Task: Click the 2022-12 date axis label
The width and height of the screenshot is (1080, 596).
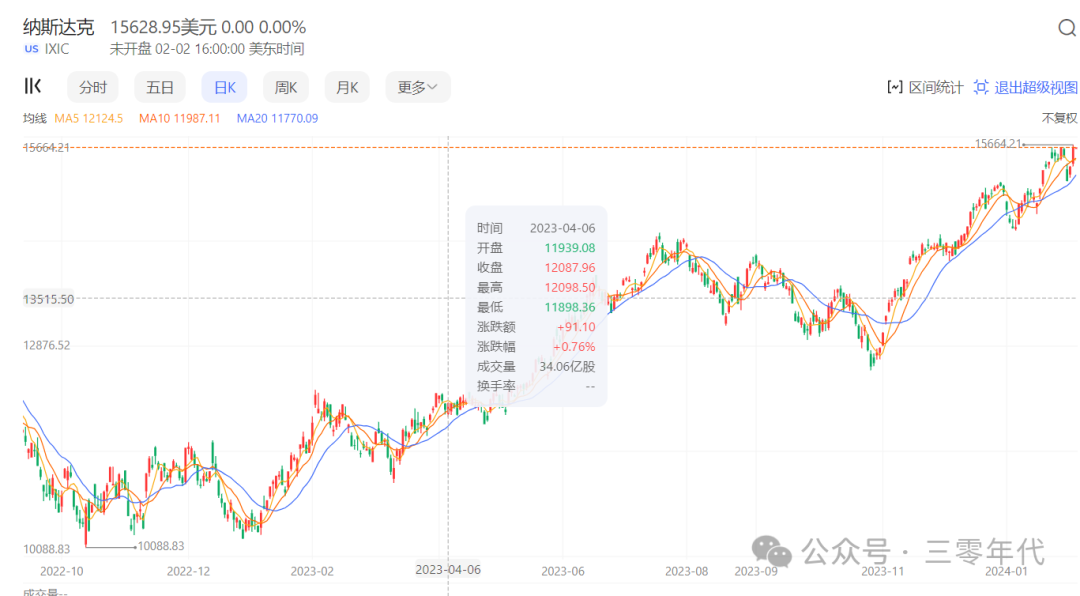Action: pyautogui.click(x=188, y=571)
